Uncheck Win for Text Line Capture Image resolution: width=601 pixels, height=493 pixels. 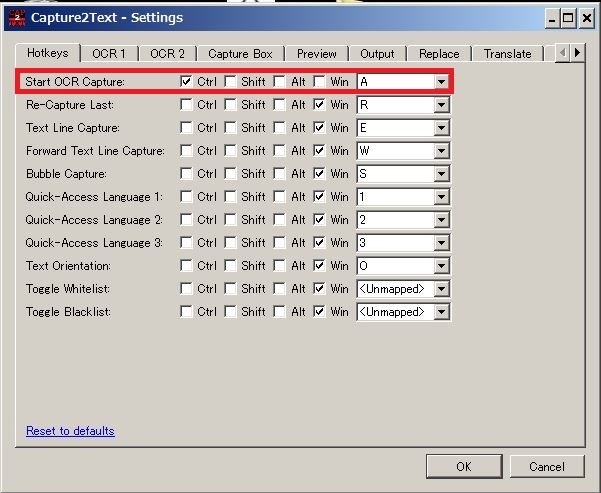[319, 127]
